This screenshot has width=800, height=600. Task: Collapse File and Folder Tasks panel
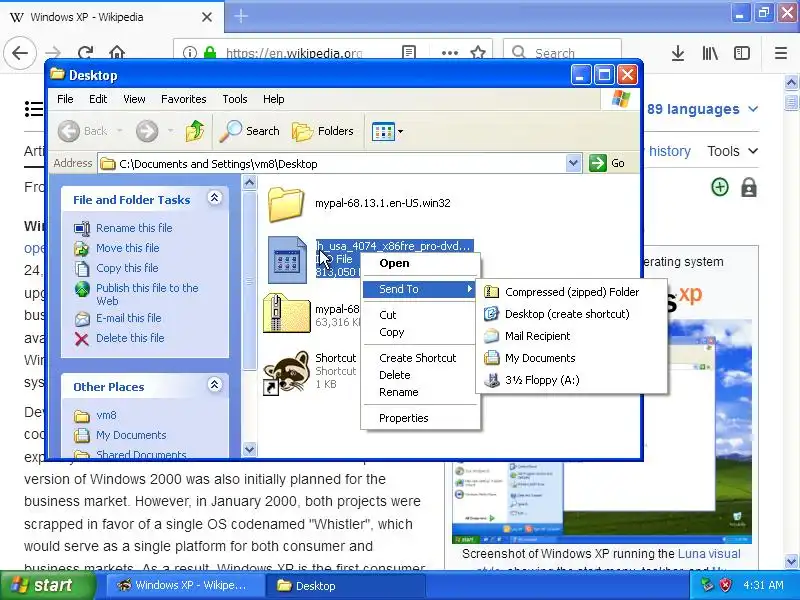tap(214, 198)
